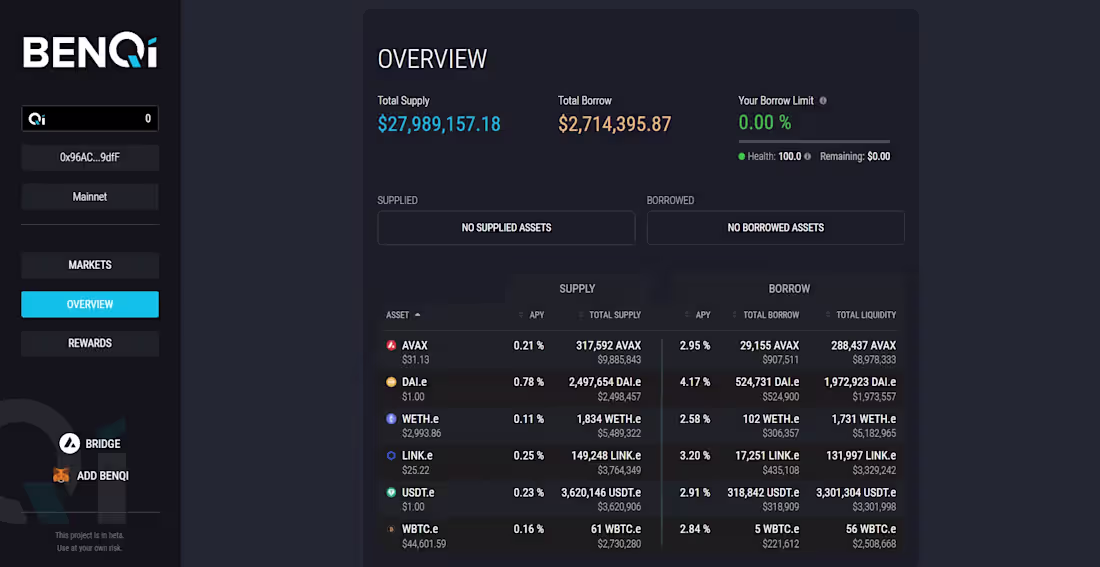Click the green Health status dot
The width and height of the screenshot is (1100, 567).
coord(742,156)
